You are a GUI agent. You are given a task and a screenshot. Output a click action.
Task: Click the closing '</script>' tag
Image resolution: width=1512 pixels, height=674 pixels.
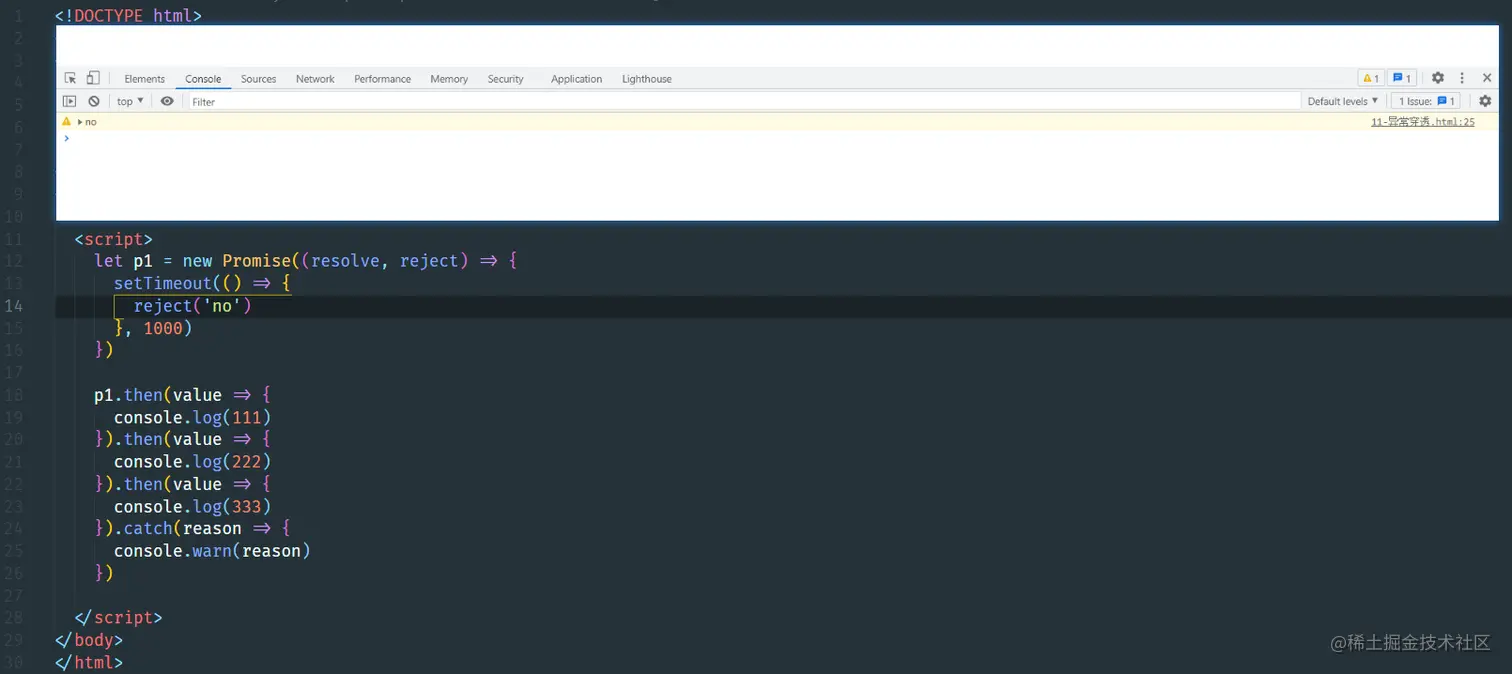[118, 617]
